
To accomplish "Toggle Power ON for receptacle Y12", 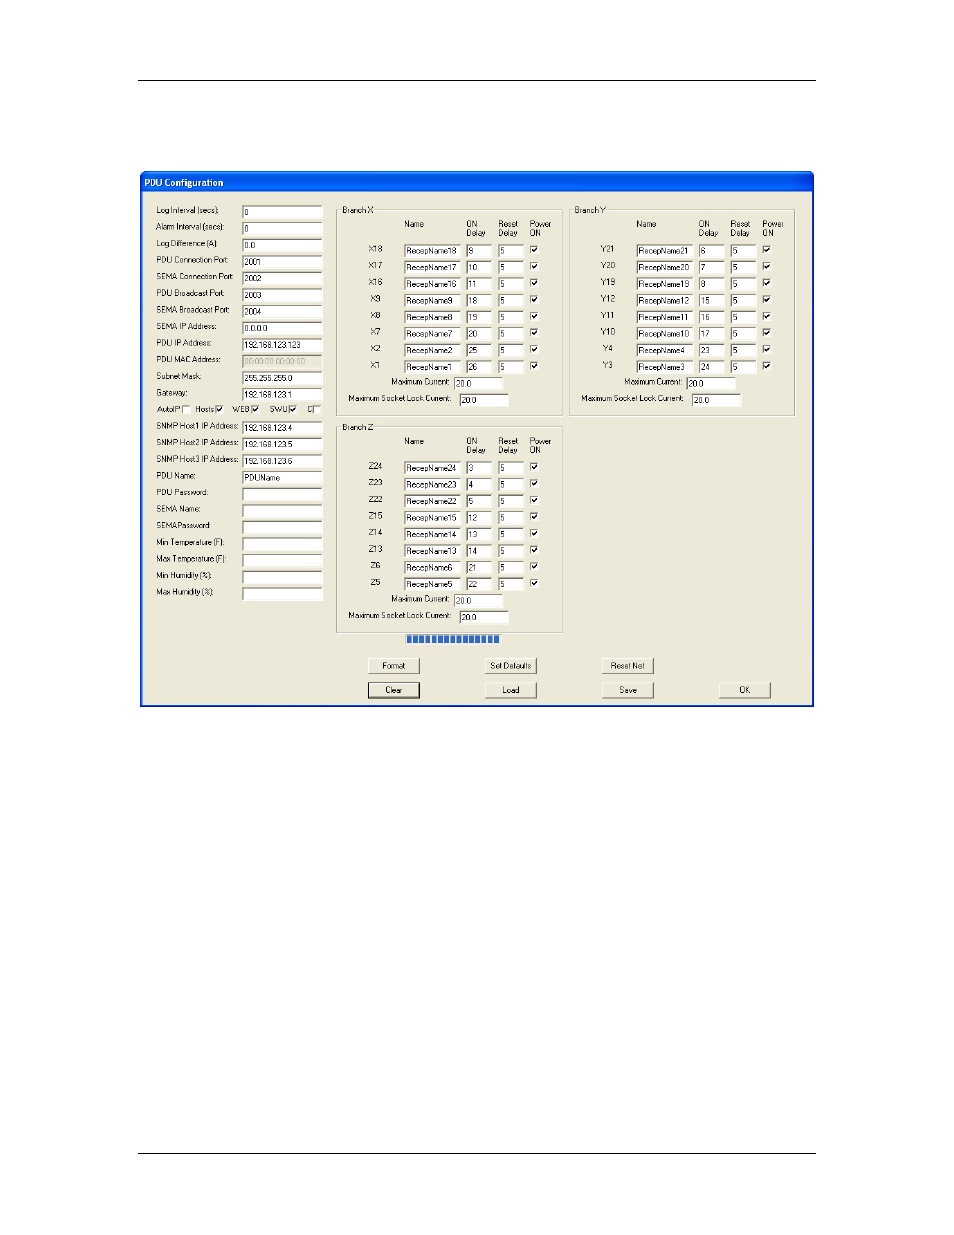I will pos(766,300).
